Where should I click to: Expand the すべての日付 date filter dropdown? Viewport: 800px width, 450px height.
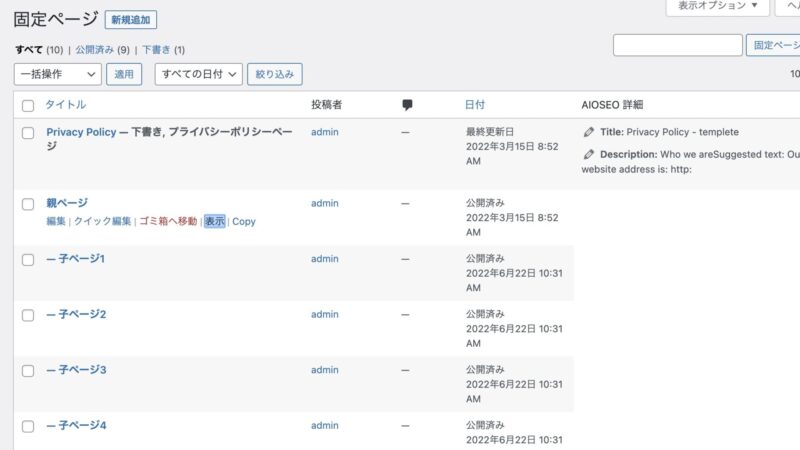[x=198, y=74]
